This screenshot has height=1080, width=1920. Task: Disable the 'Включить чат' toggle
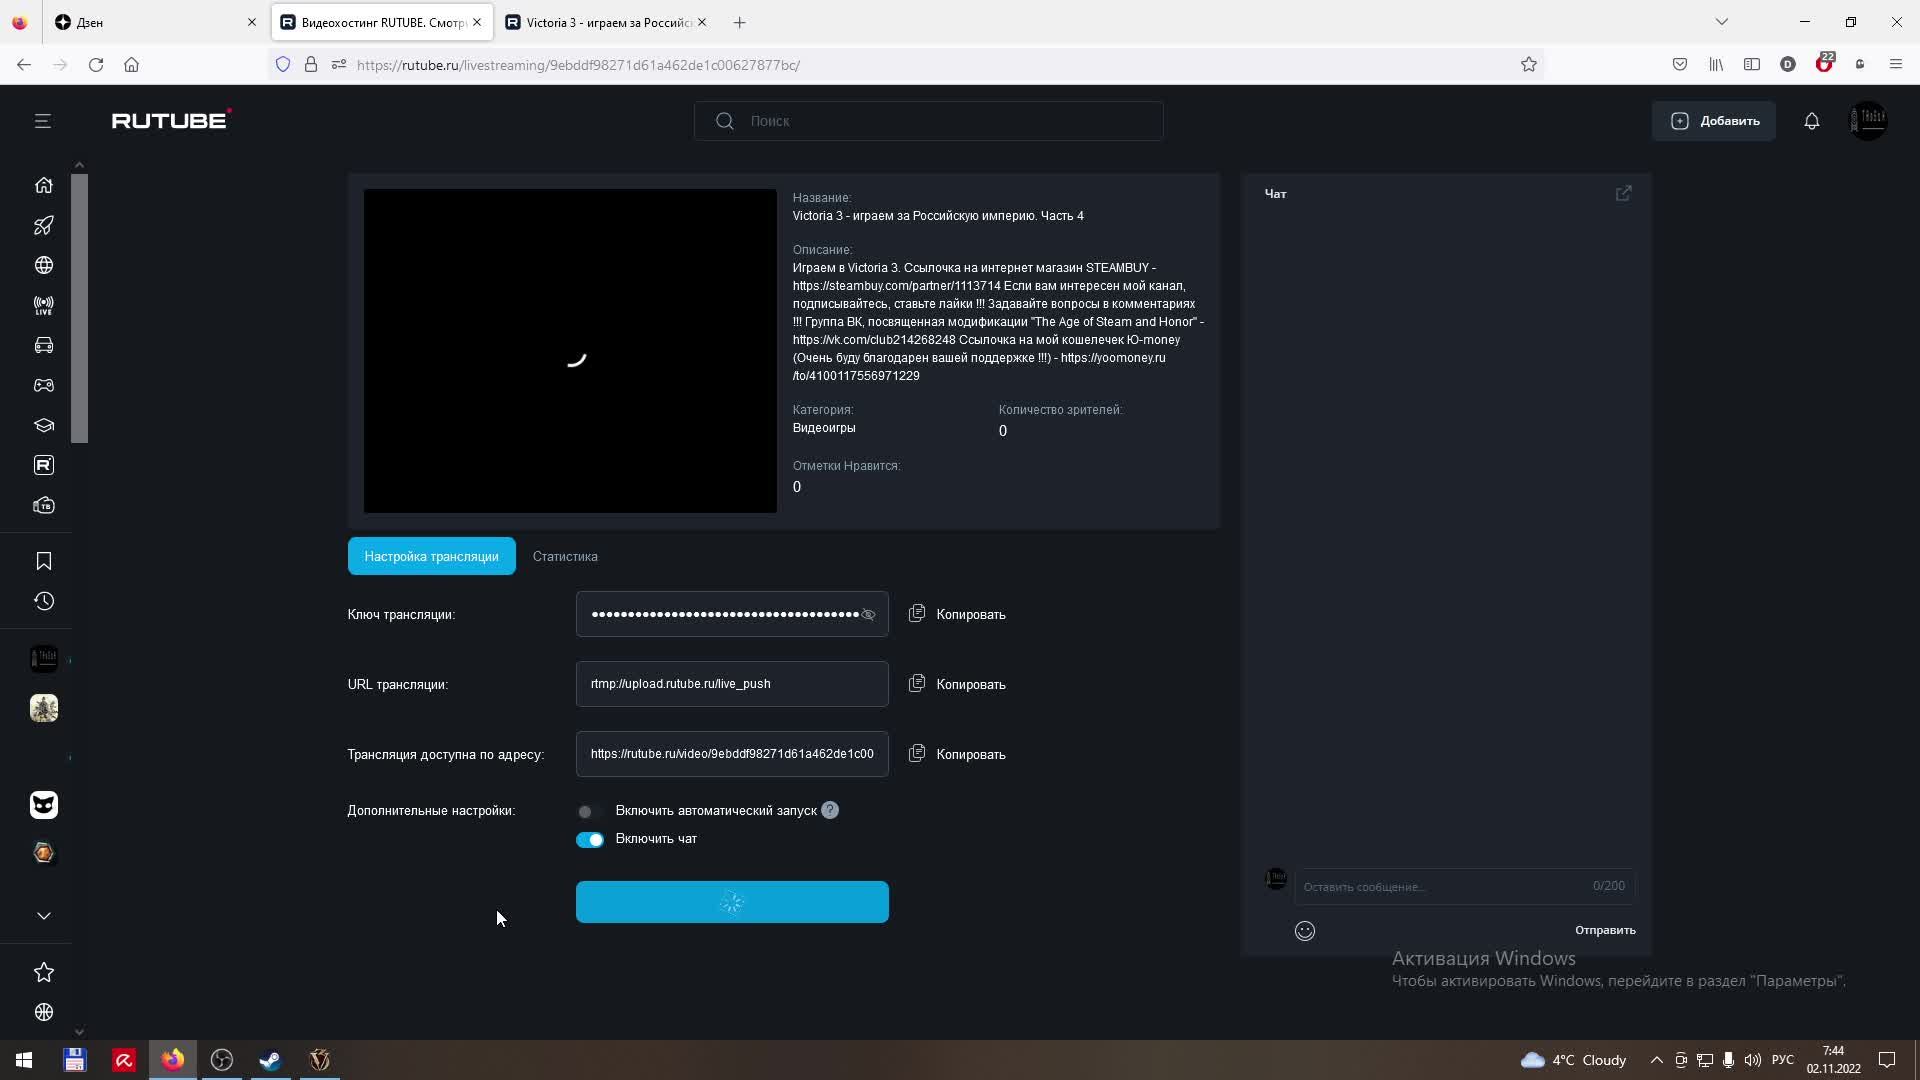[x=589, y=840]
